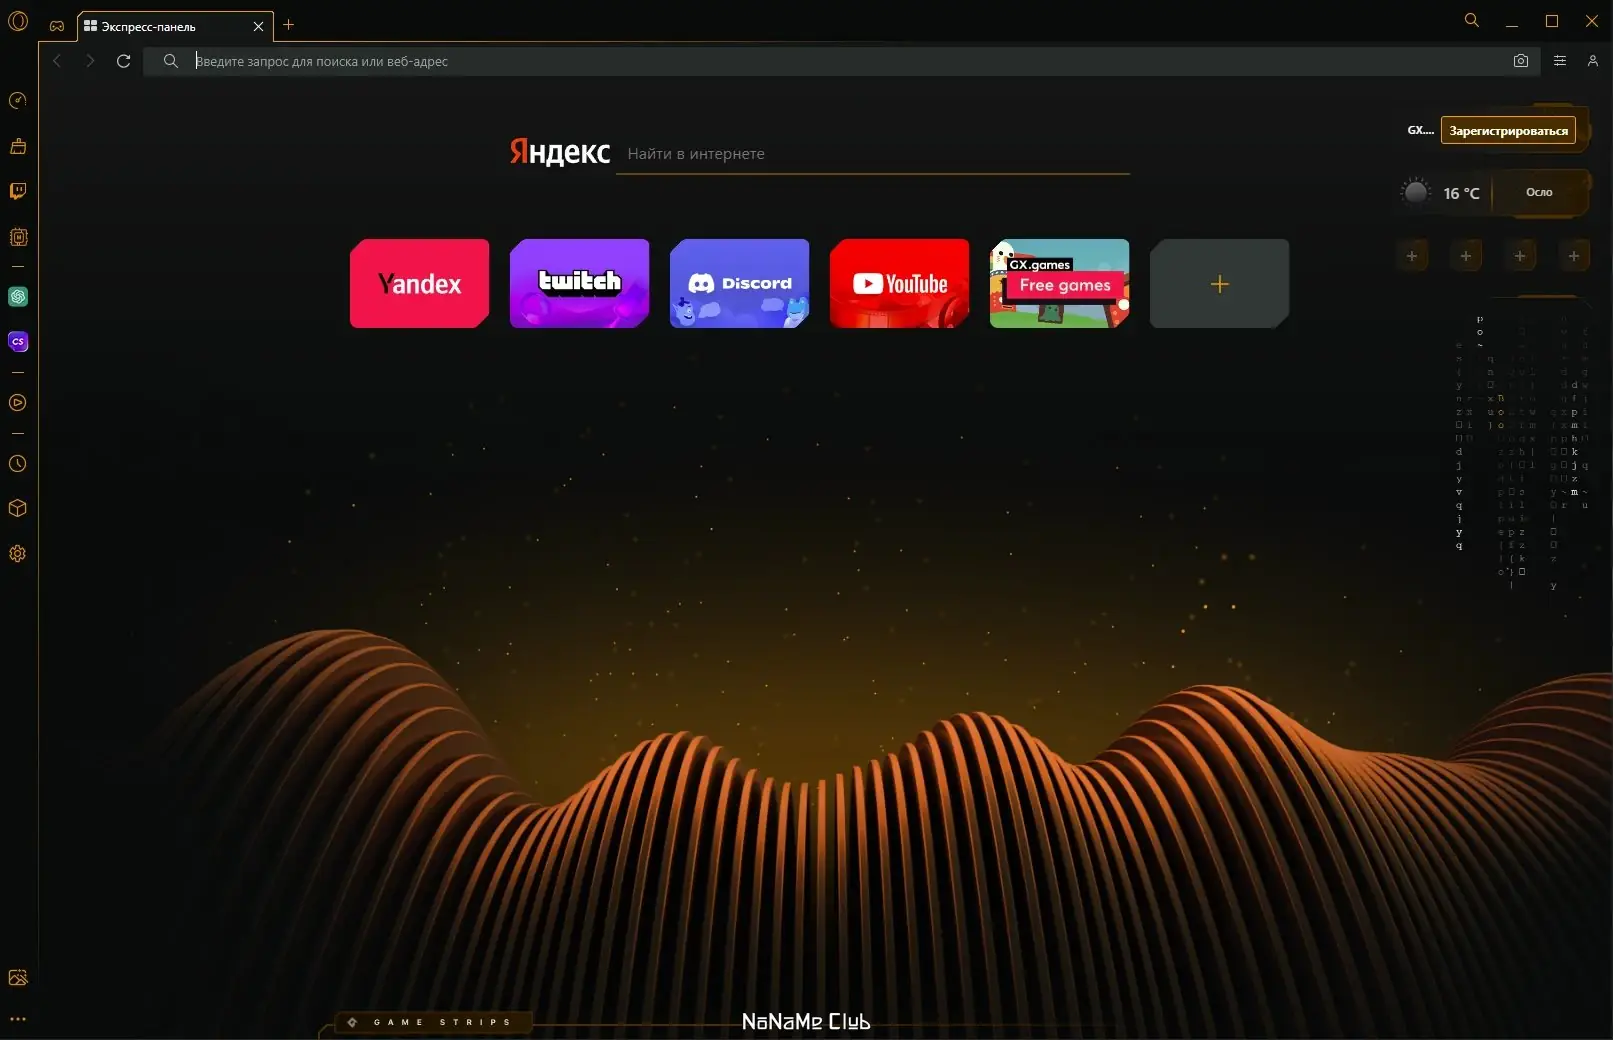Open wallpaper picture icon at sidebar bottom
Viewport: 1613px width, 1040px height.
coord(18,977)
